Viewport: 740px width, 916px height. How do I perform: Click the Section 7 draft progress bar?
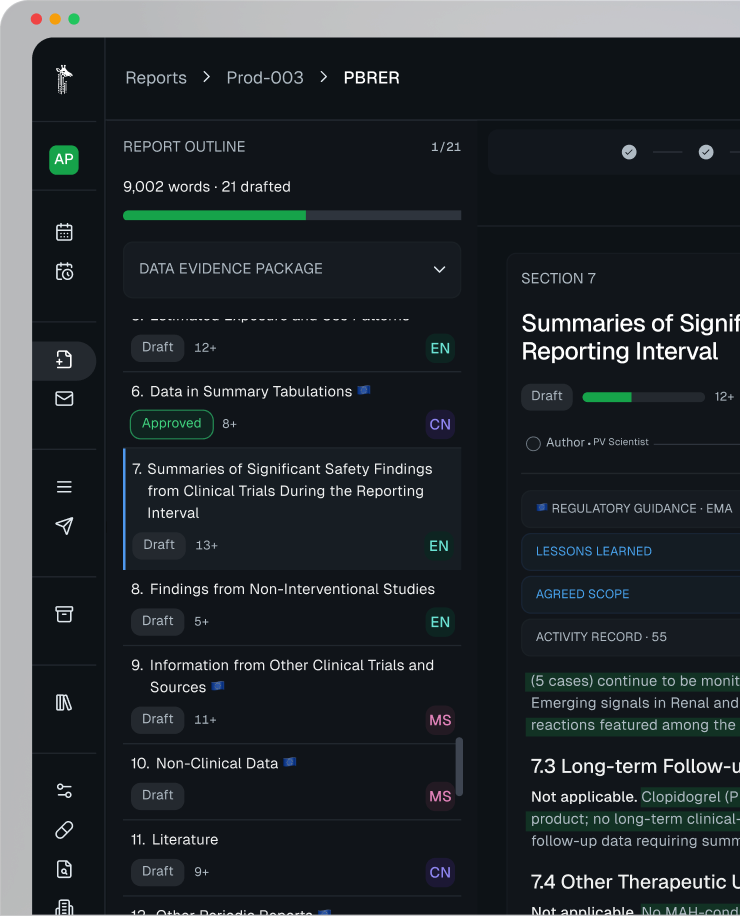coord(644,397)
